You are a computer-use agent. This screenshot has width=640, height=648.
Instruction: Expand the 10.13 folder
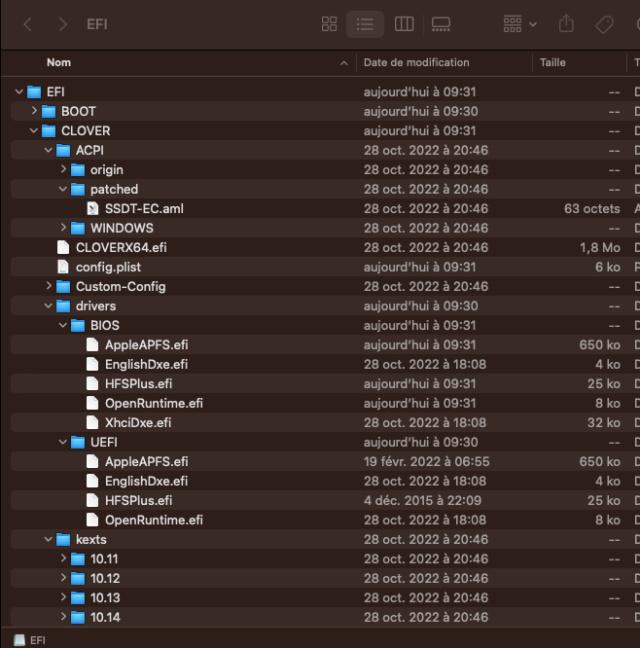(63, 597)
